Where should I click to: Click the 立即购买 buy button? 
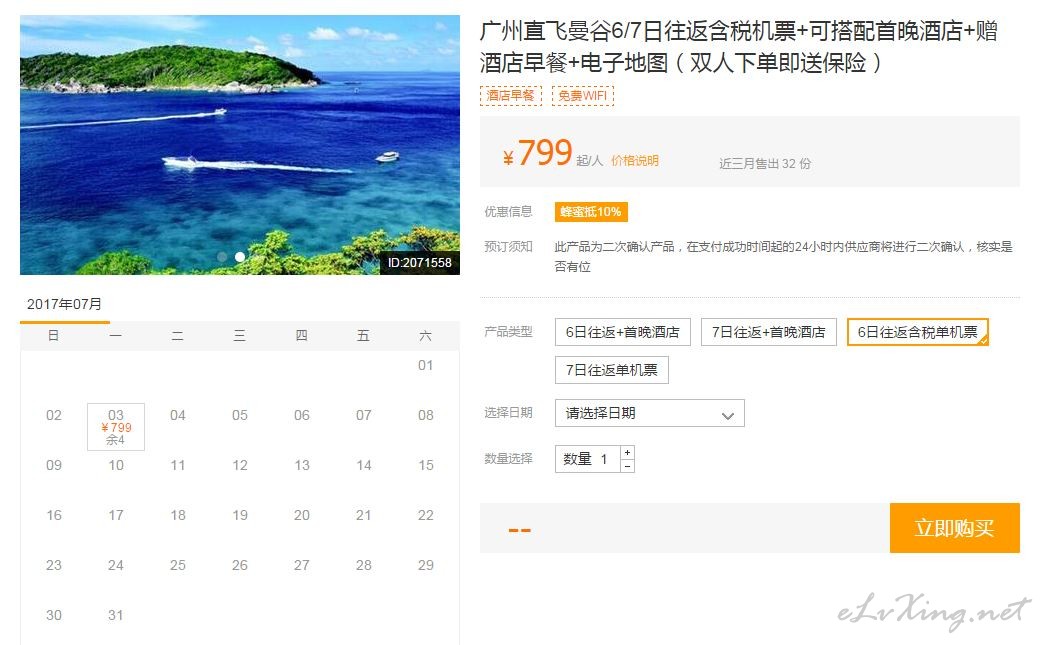tap(954, 528)
